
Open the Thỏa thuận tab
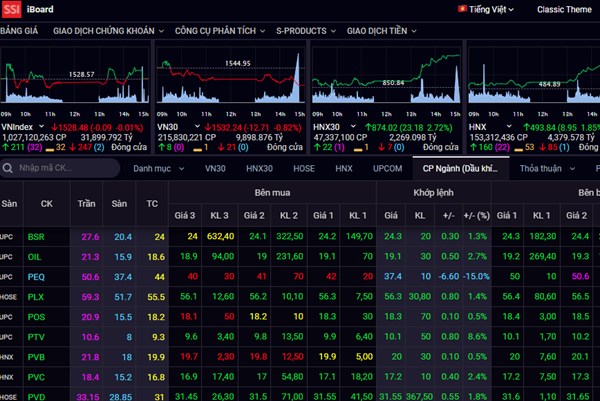[x=540, y=168]
